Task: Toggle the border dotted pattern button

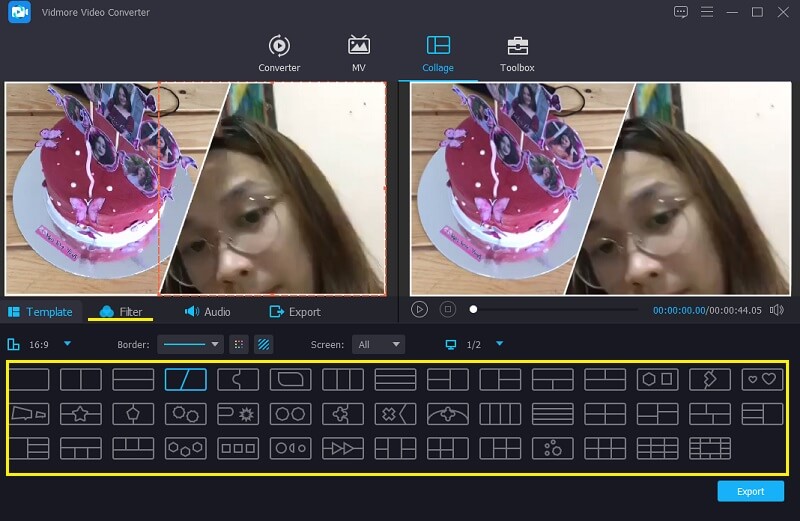Action: (x=239, y=344)
